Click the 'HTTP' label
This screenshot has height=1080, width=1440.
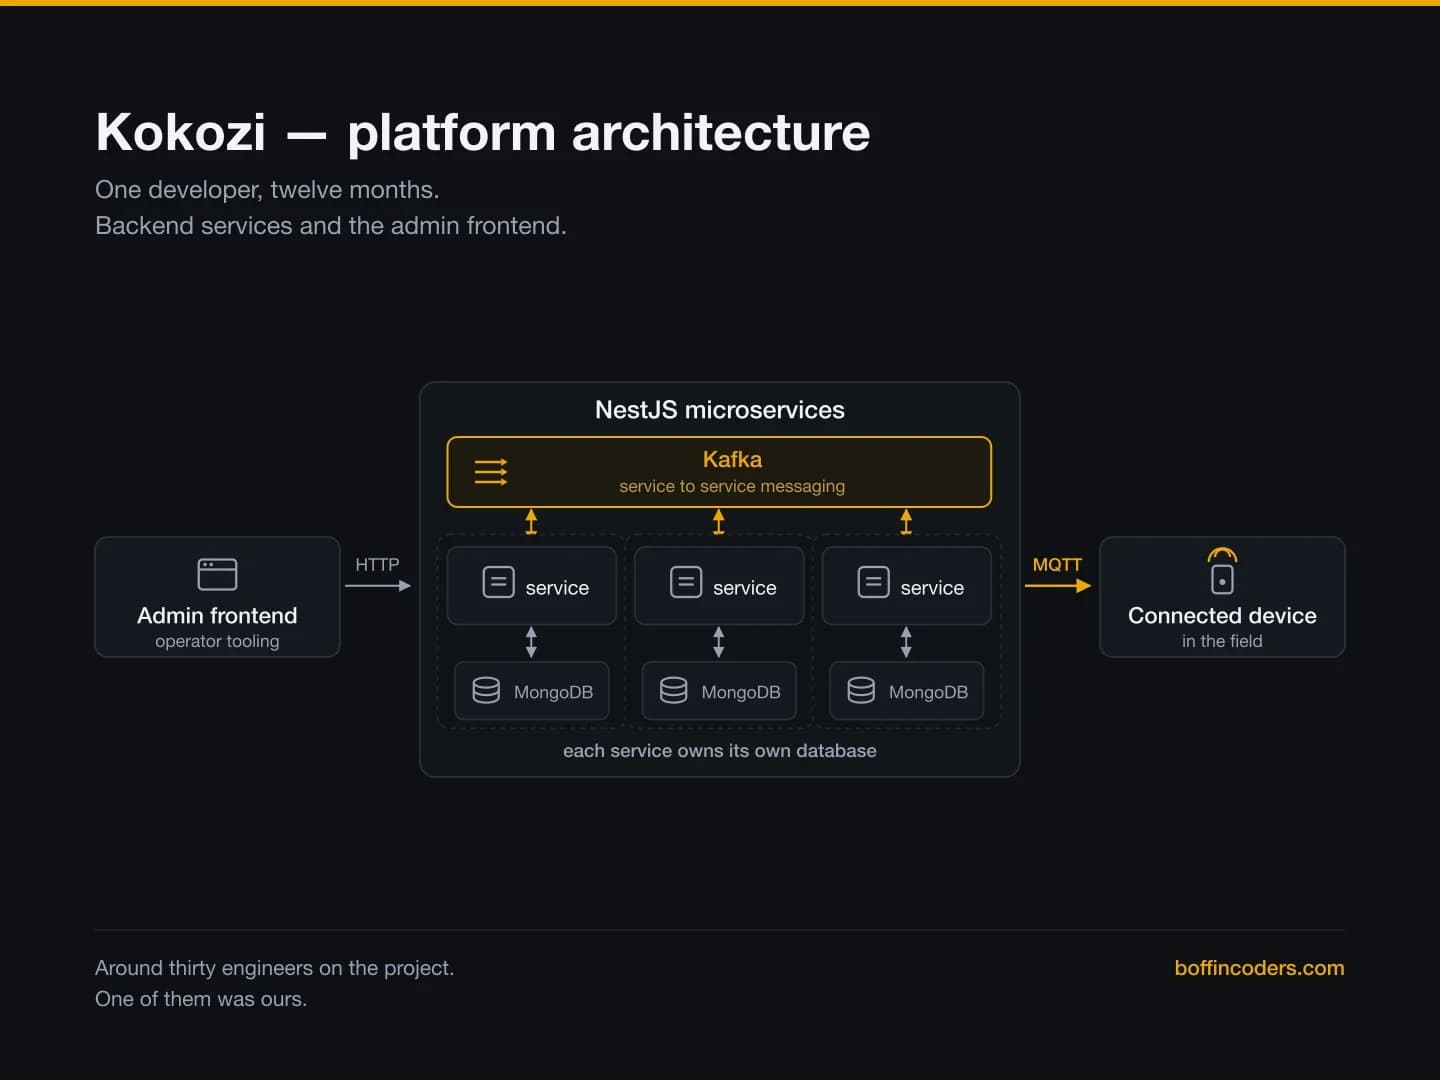click(377, 564)
